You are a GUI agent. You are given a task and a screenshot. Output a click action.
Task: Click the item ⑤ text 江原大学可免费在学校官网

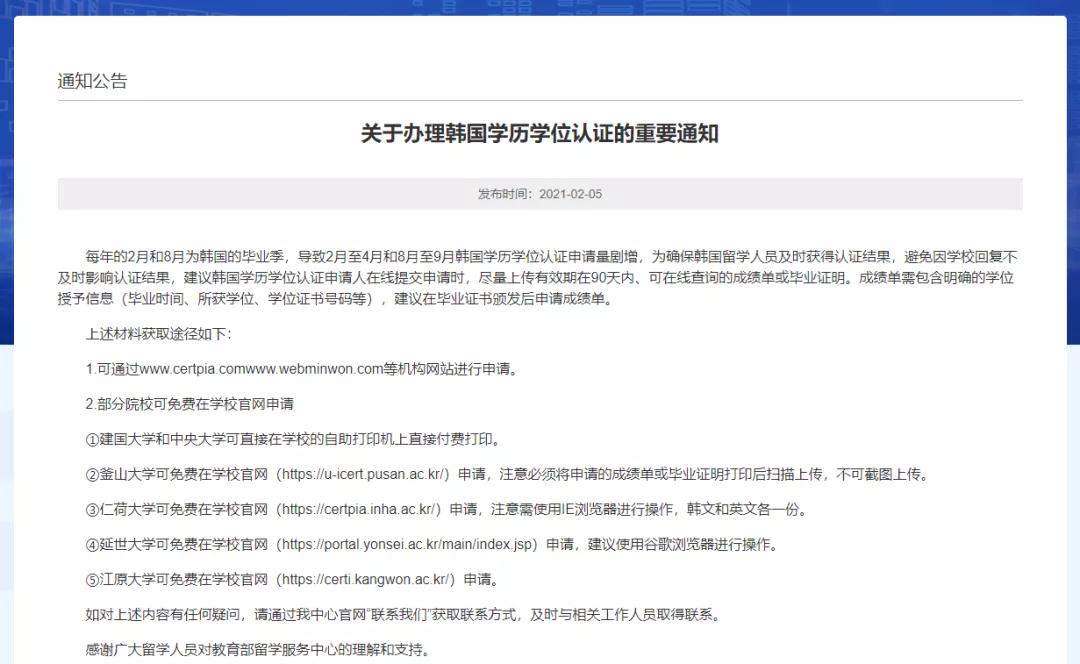[x=183, y=580]
